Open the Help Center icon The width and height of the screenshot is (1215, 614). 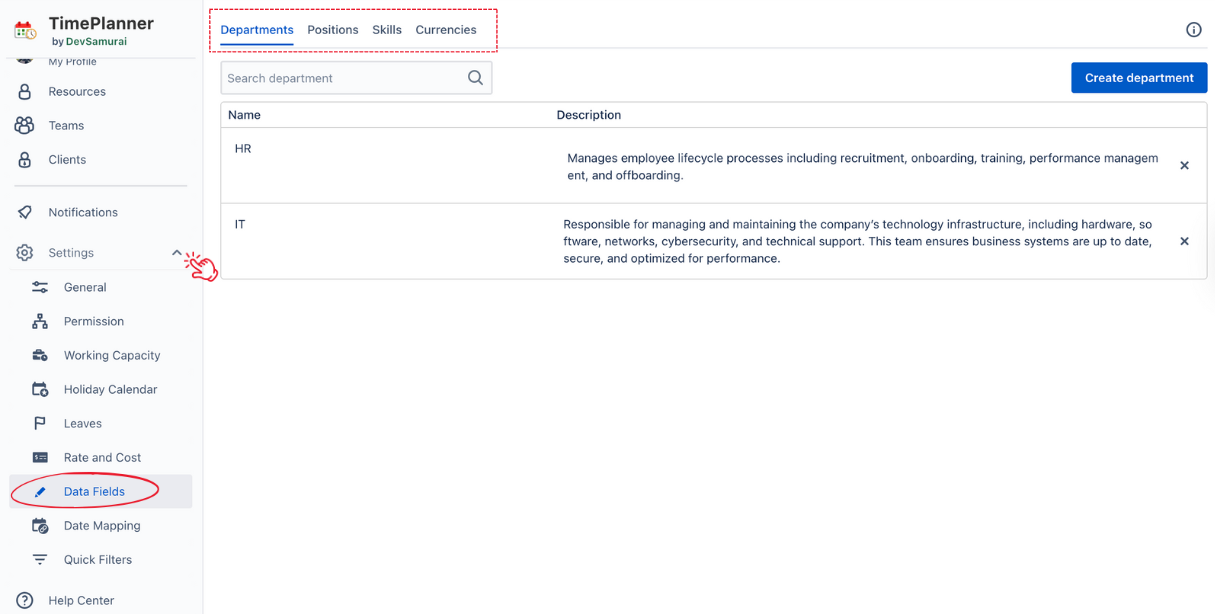click(x=25, y=600)
